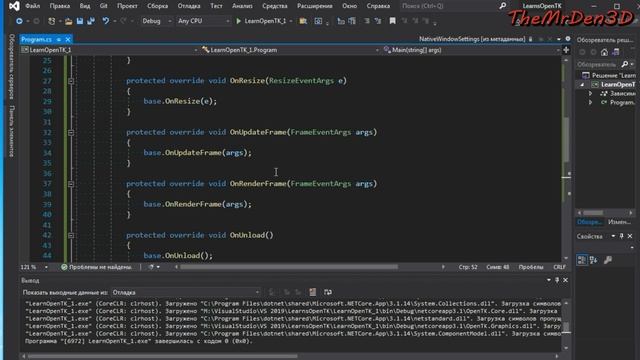Click the clear output icon in Output panel
Viewport: 640px width, 360px height.
[x=313, y=292]
